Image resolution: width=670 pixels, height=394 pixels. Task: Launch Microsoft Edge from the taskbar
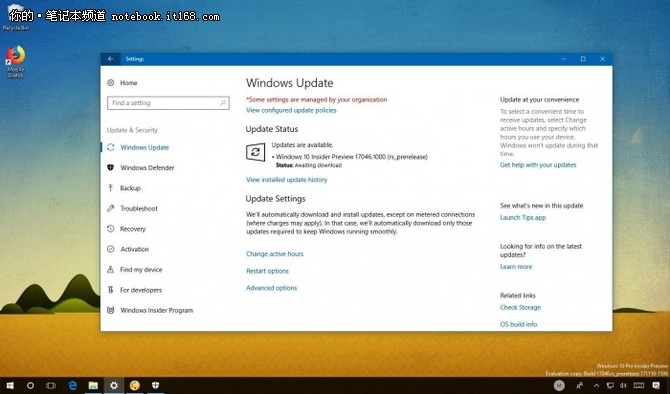[x=72, y=385]
